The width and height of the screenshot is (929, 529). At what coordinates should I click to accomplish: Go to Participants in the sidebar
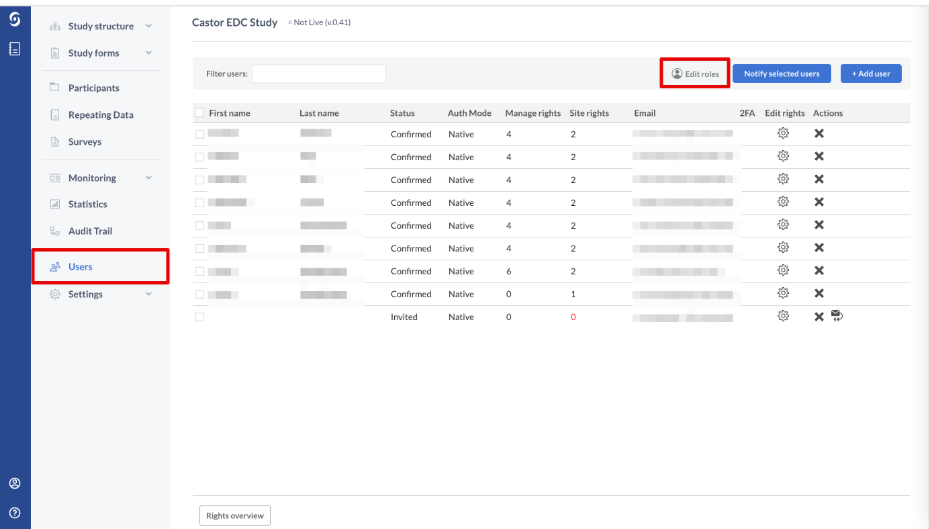coord(94,88)
